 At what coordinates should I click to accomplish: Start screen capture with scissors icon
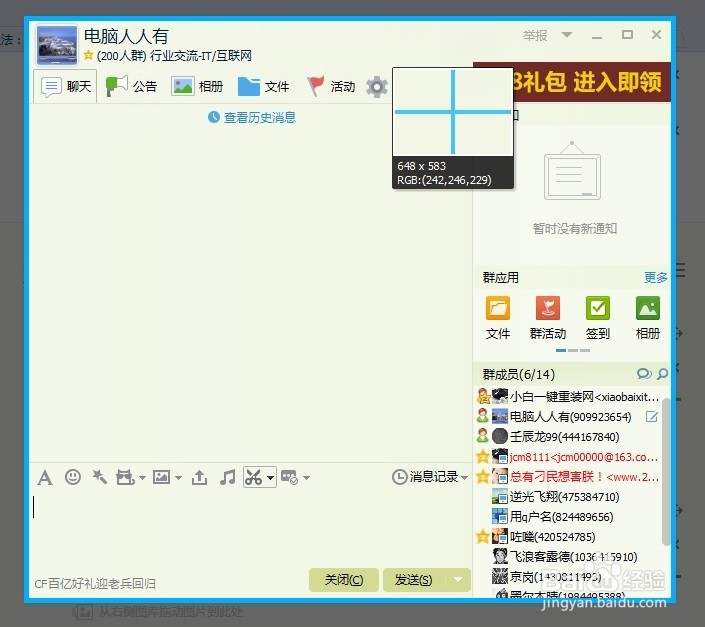pyautogui.click(x=254, y=477)
